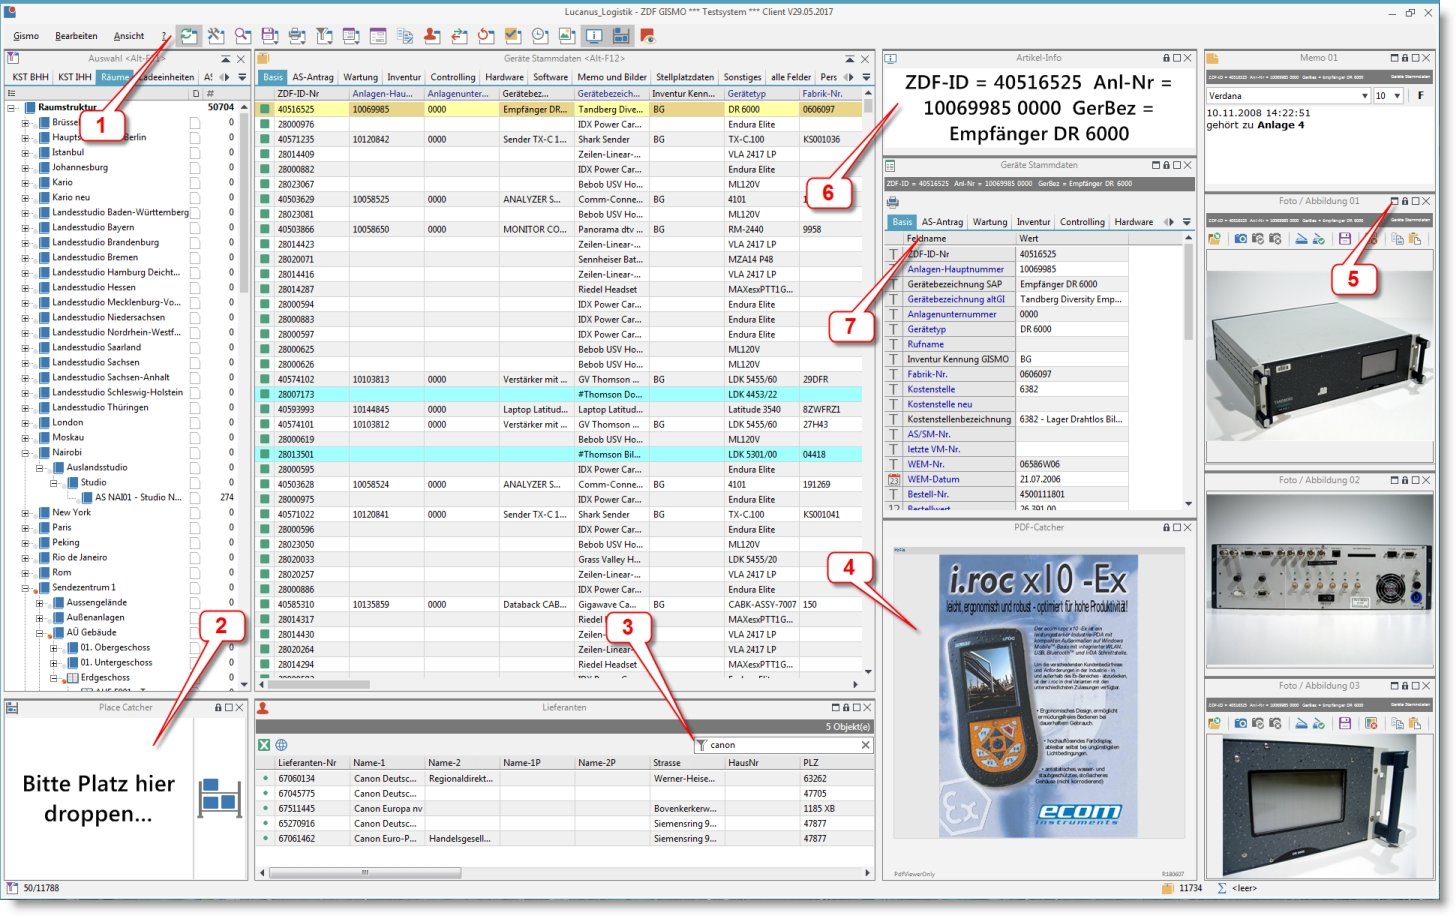Click the clock icon in the main toolbar
This screenshot has height=916, width=1456.
pos(540,36)
